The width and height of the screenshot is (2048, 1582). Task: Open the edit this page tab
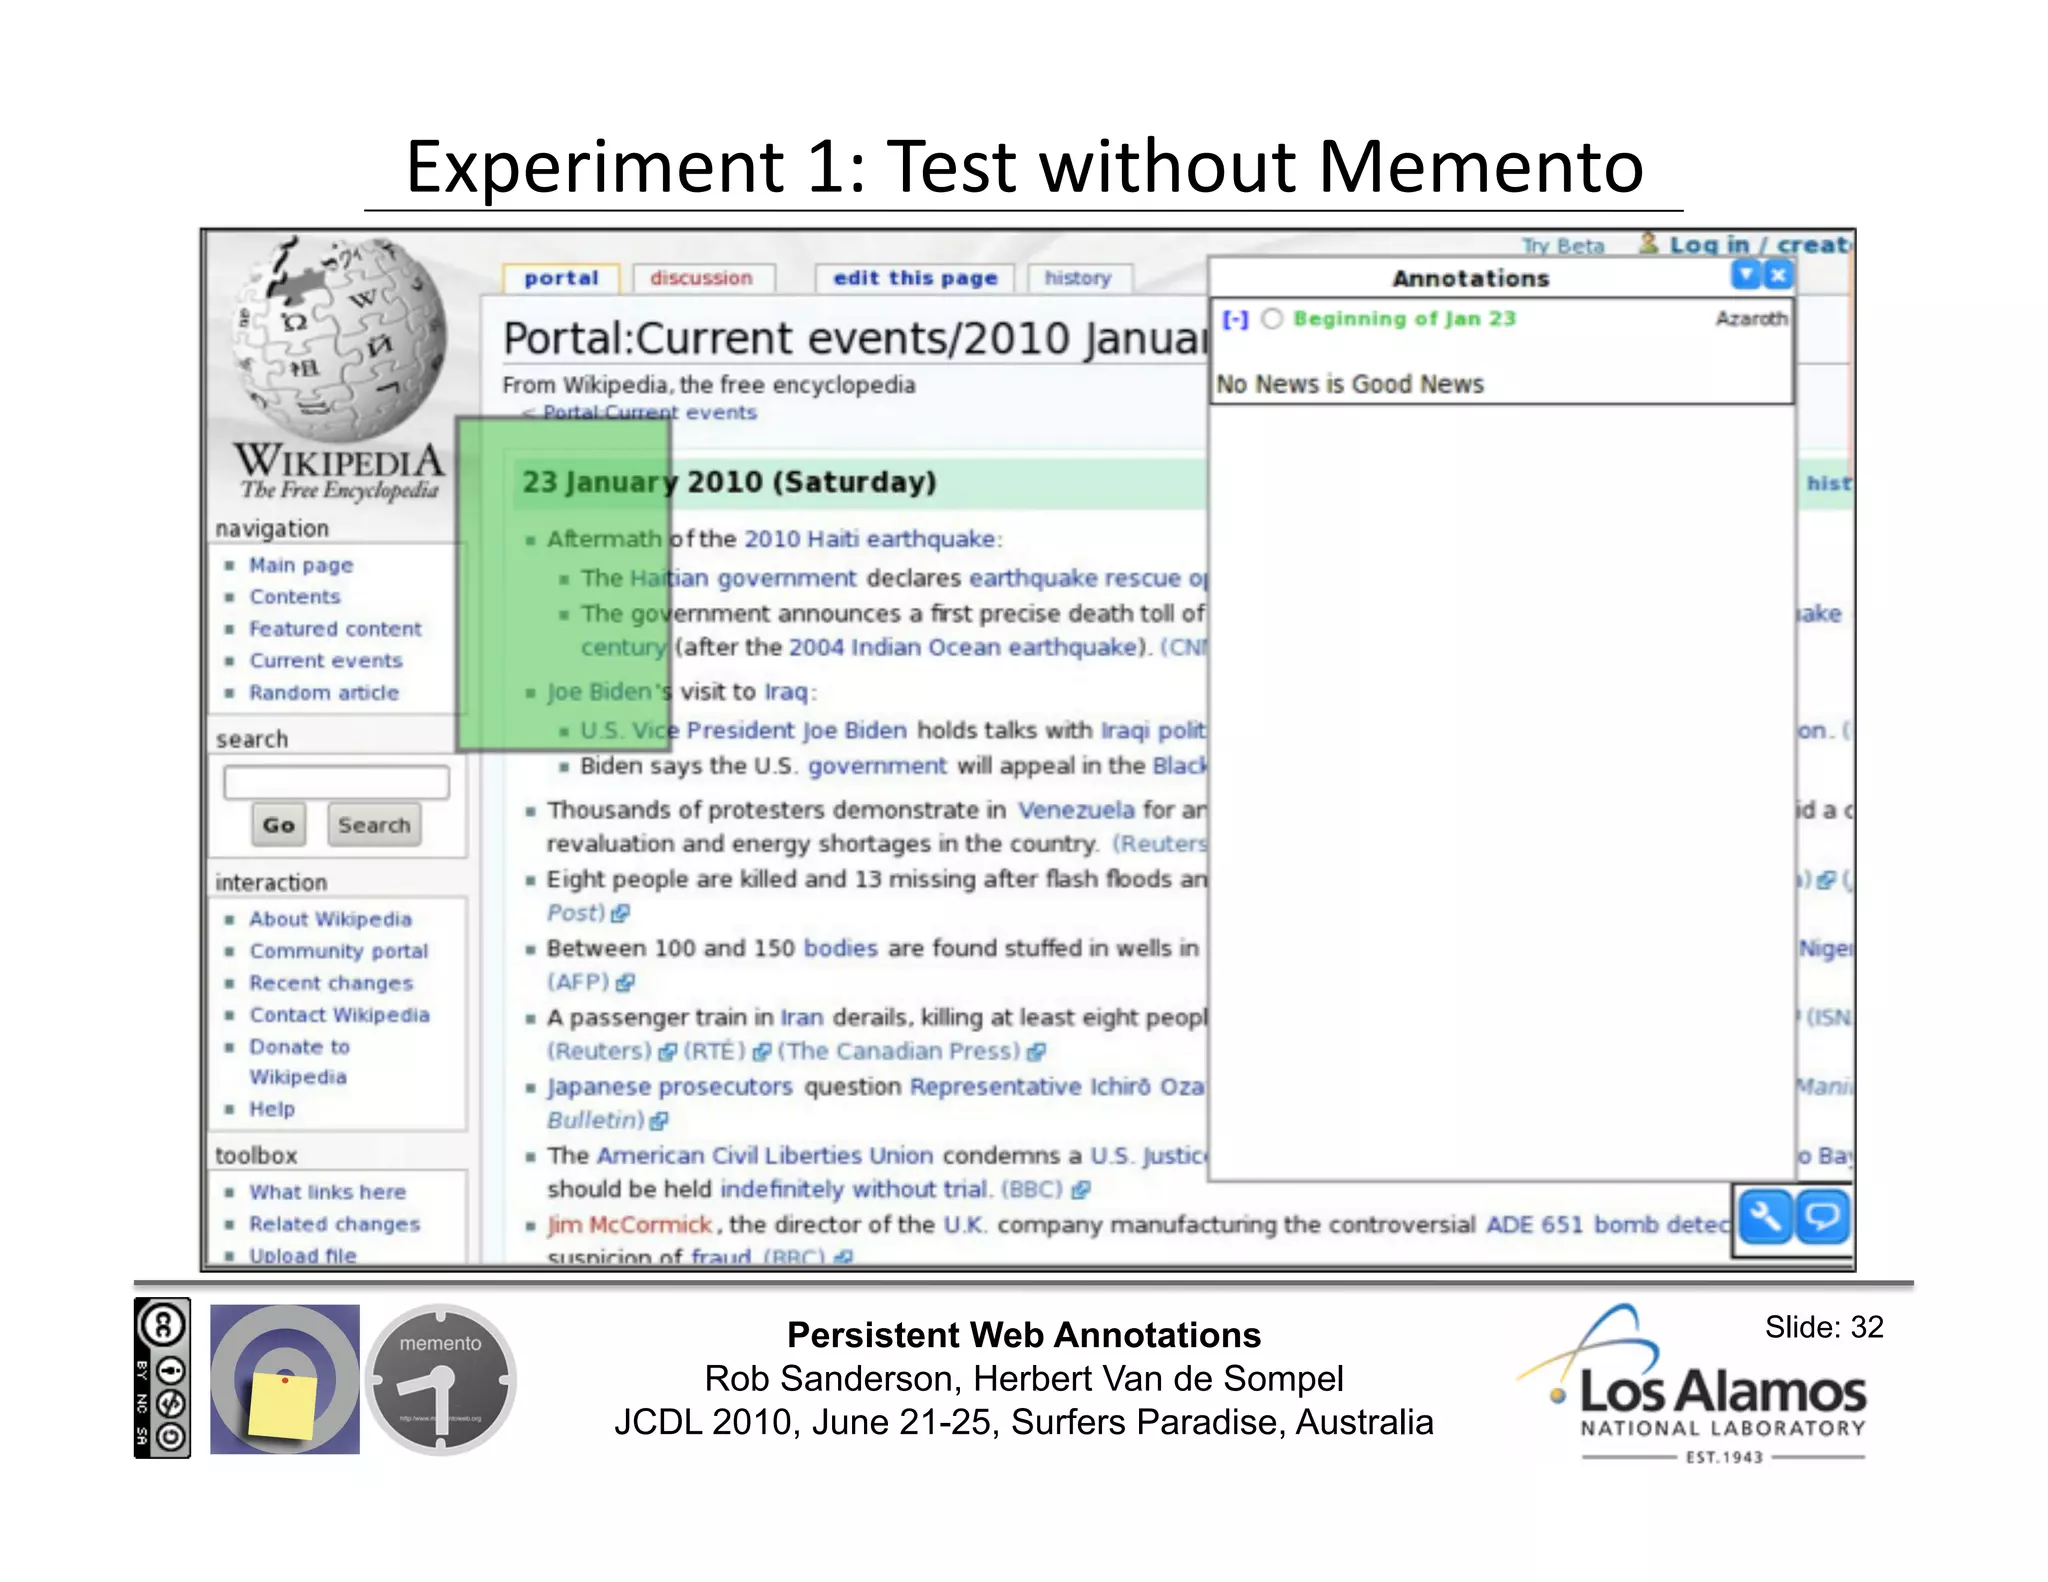click(915, 278)
